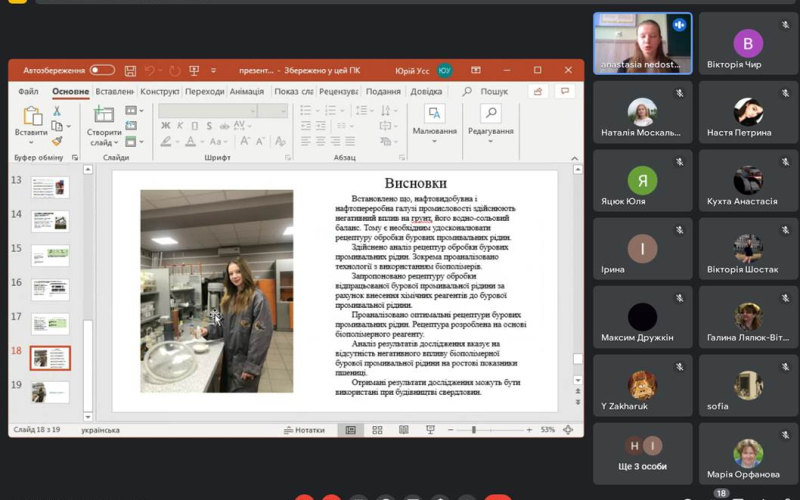Open the Вставлення ribbon tab
800x500 pixels.
115,91
